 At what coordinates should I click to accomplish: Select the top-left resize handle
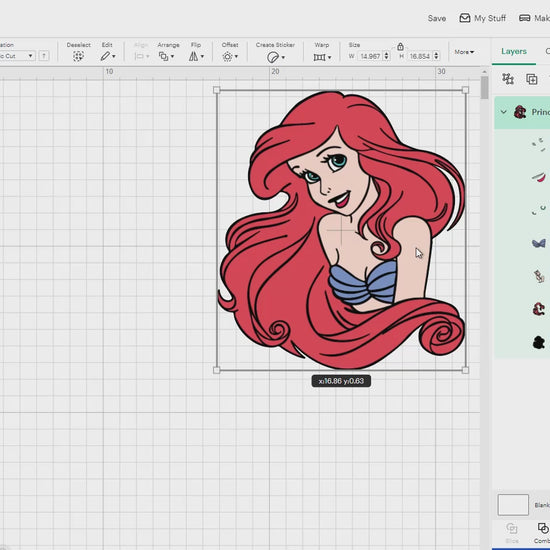point(216,90)
